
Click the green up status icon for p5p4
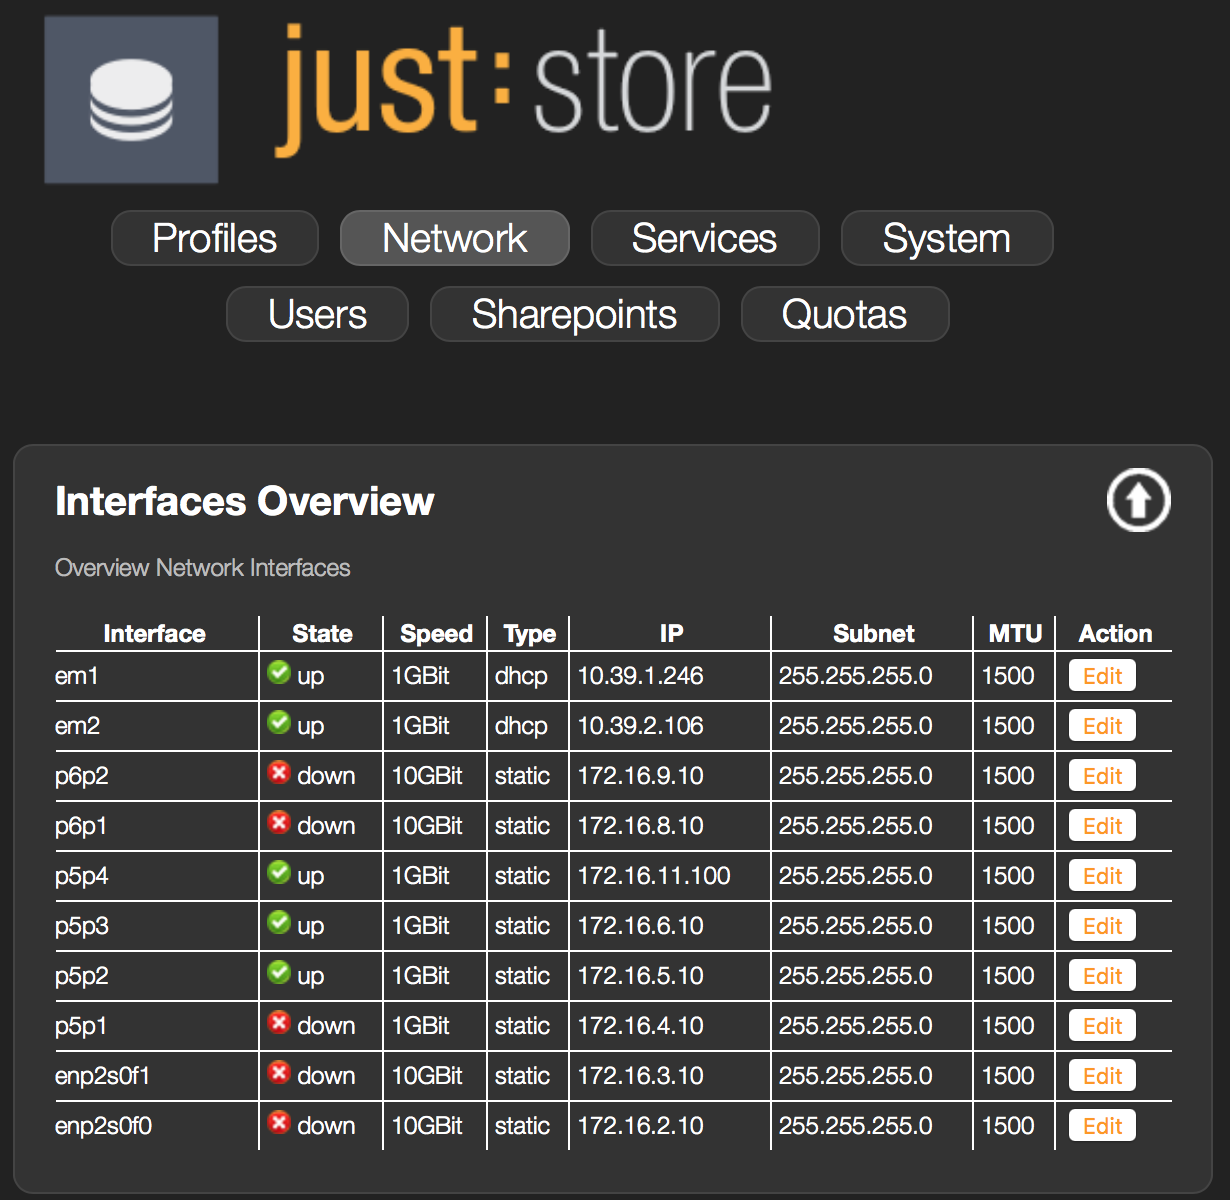coord(279,872)
